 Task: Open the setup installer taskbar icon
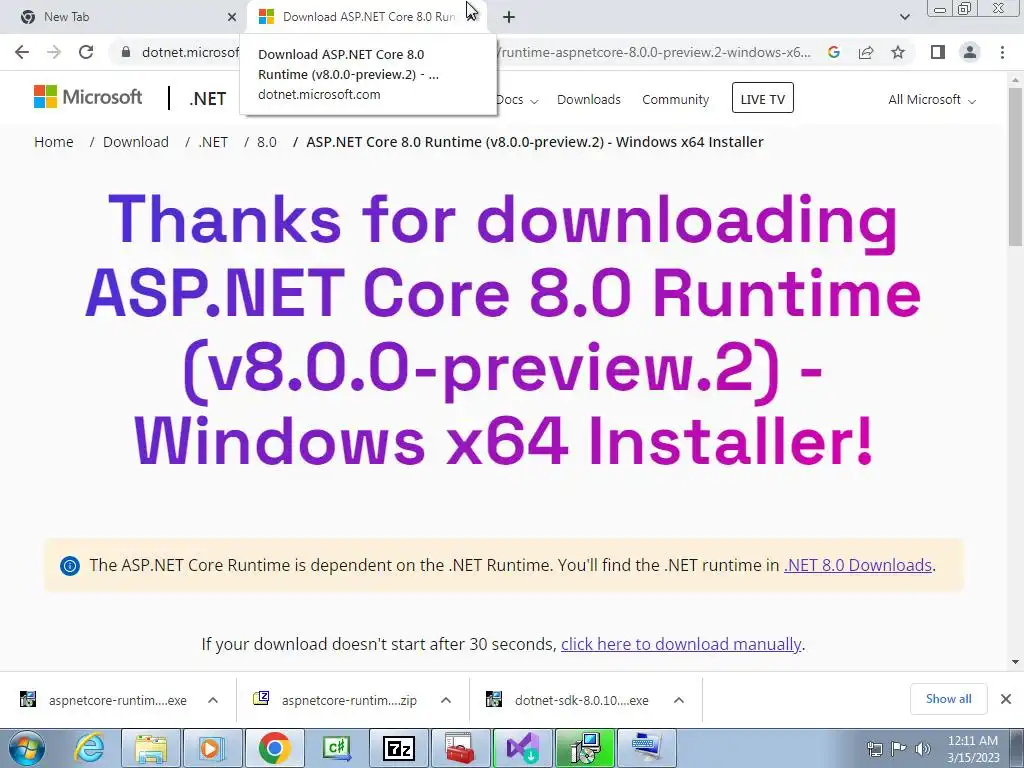point(584,748)
